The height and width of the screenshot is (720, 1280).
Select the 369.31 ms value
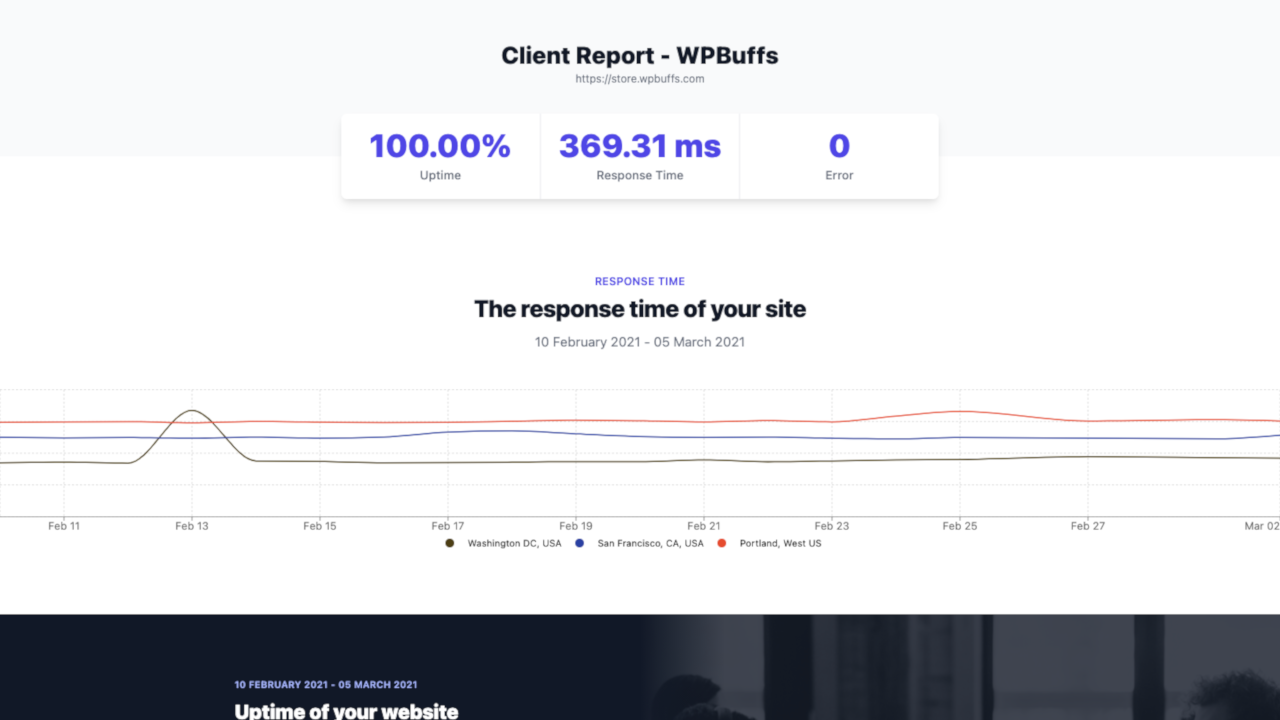click(x=640, y=146)
